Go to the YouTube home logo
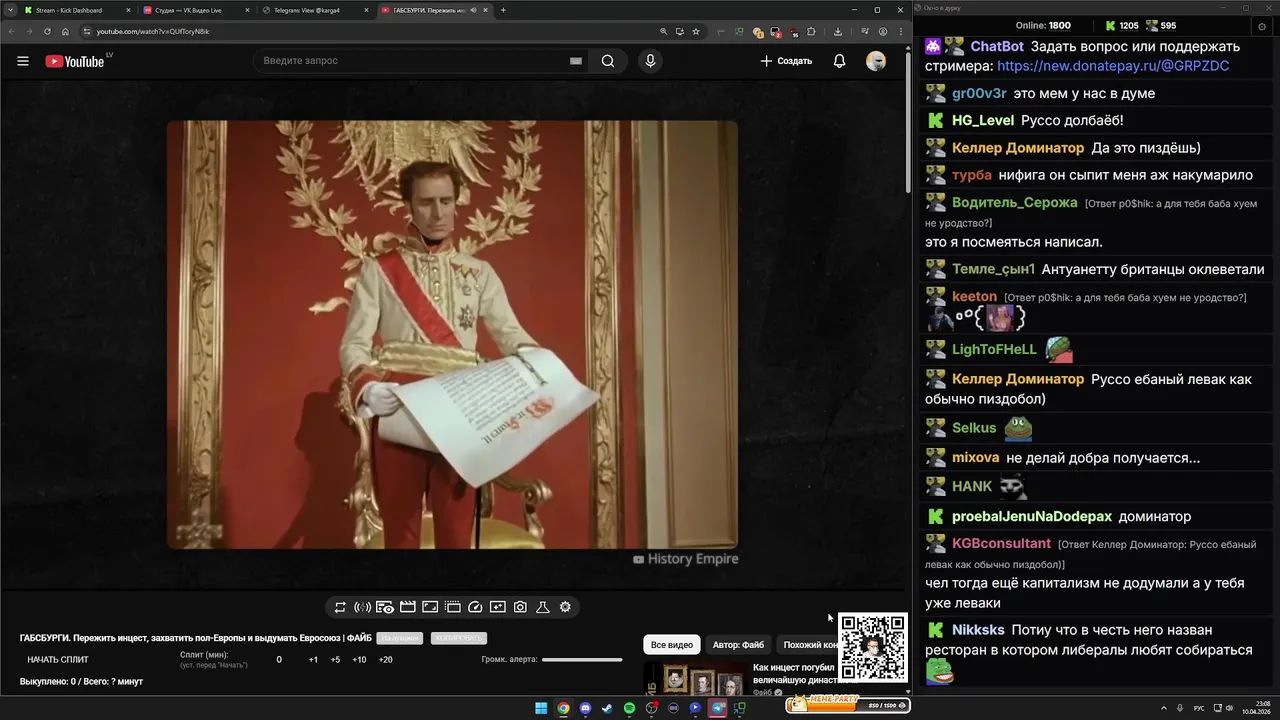This screenshot has width=1280, height=720. (75, 61)
